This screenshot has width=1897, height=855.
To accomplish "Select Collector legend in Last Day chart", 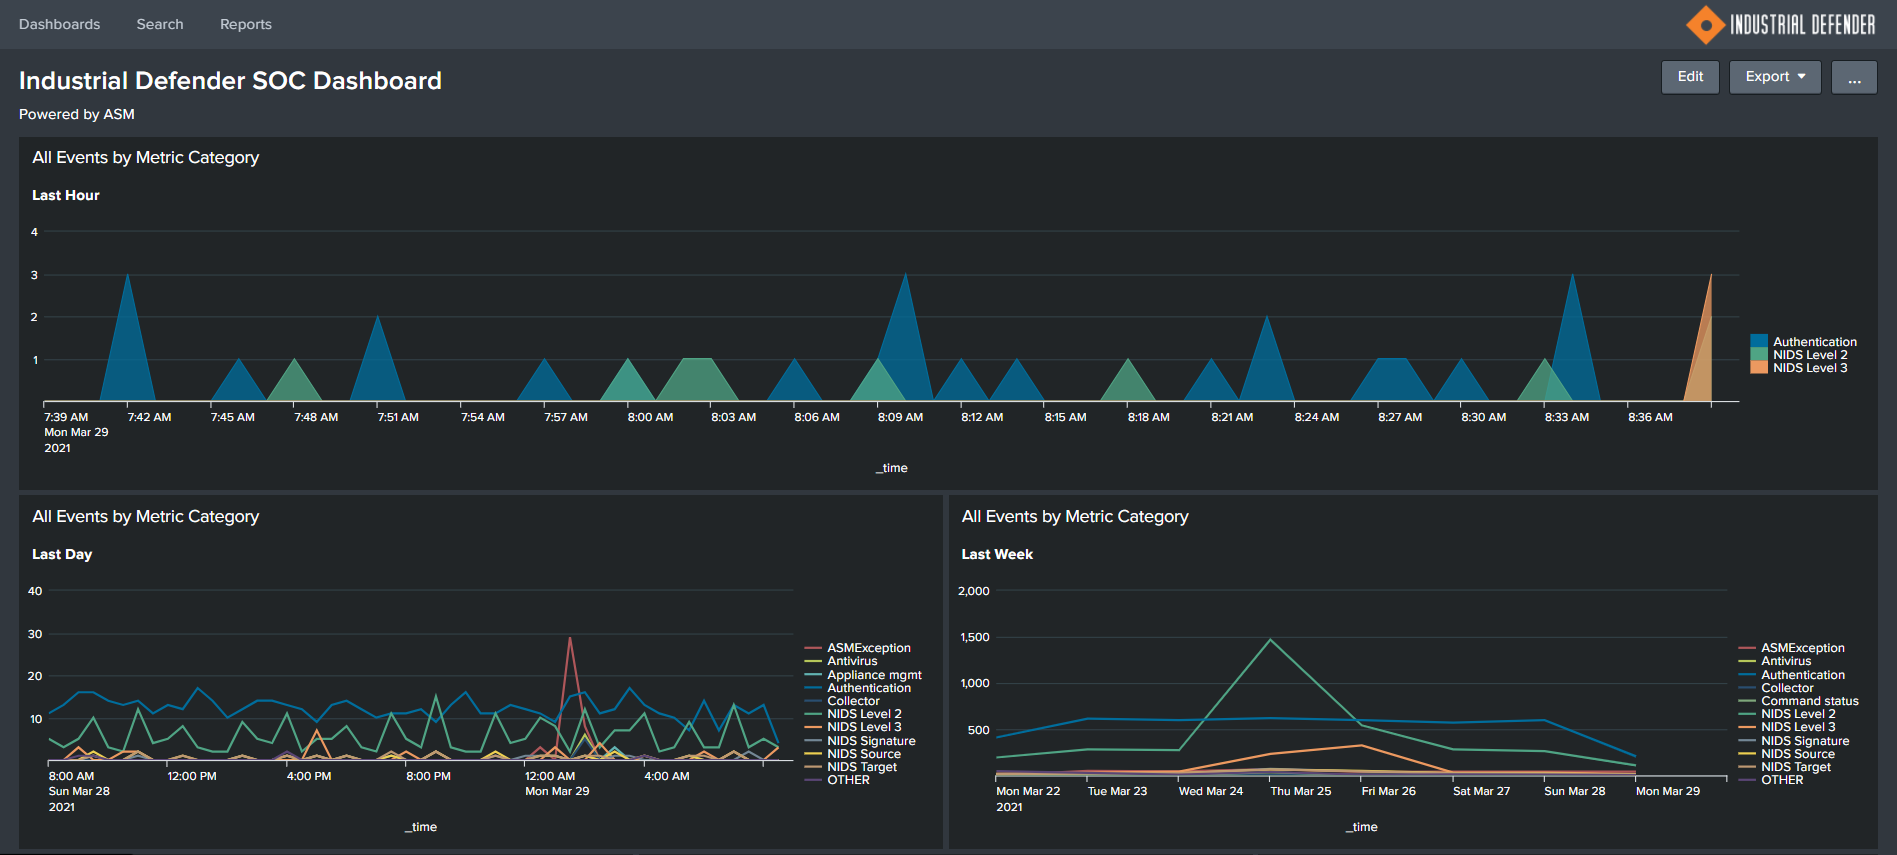I will 842,701.
